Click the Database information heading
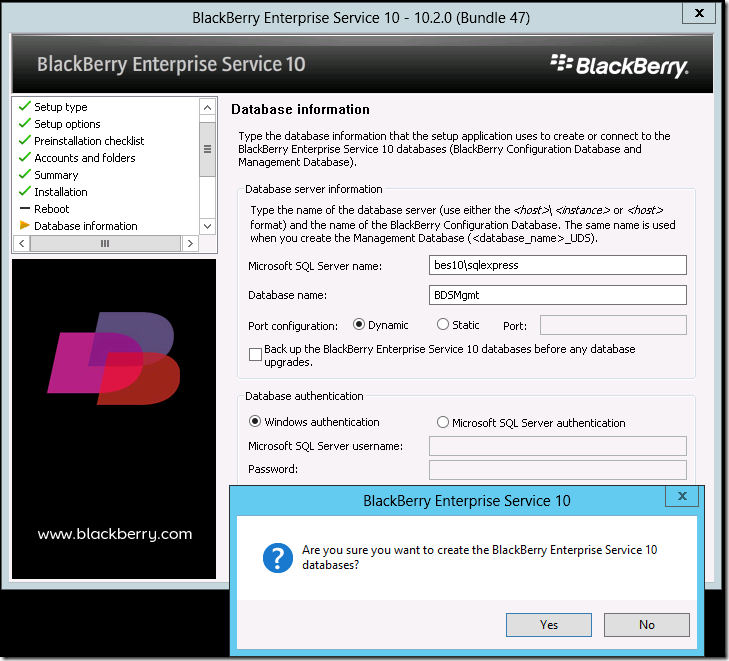 [x=300, y=109]
